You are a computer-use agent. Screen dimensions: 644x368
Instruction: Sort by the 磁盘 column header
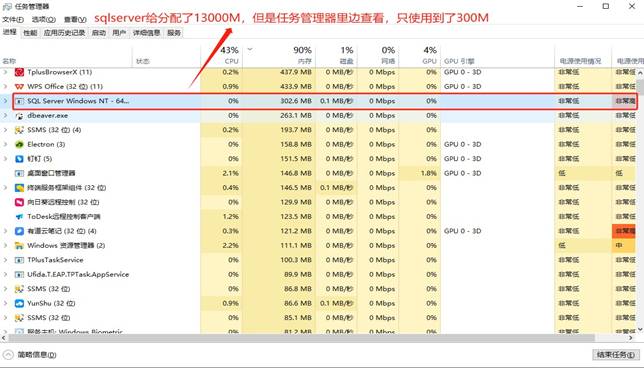336,55
